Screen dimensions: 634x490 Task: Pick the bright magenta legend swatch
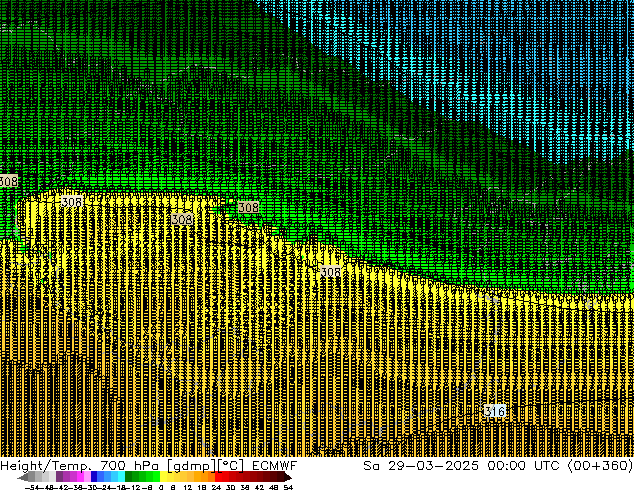point(80,476)
